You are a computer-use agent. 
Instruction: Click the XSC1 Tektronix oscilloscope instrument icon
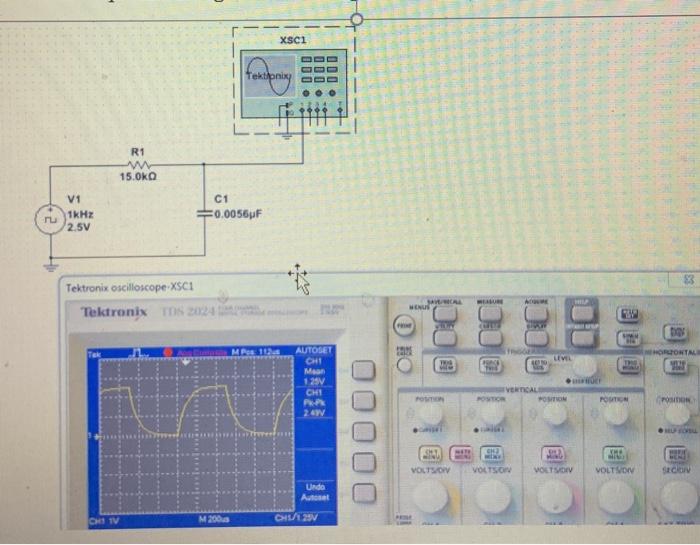(294, 83)
